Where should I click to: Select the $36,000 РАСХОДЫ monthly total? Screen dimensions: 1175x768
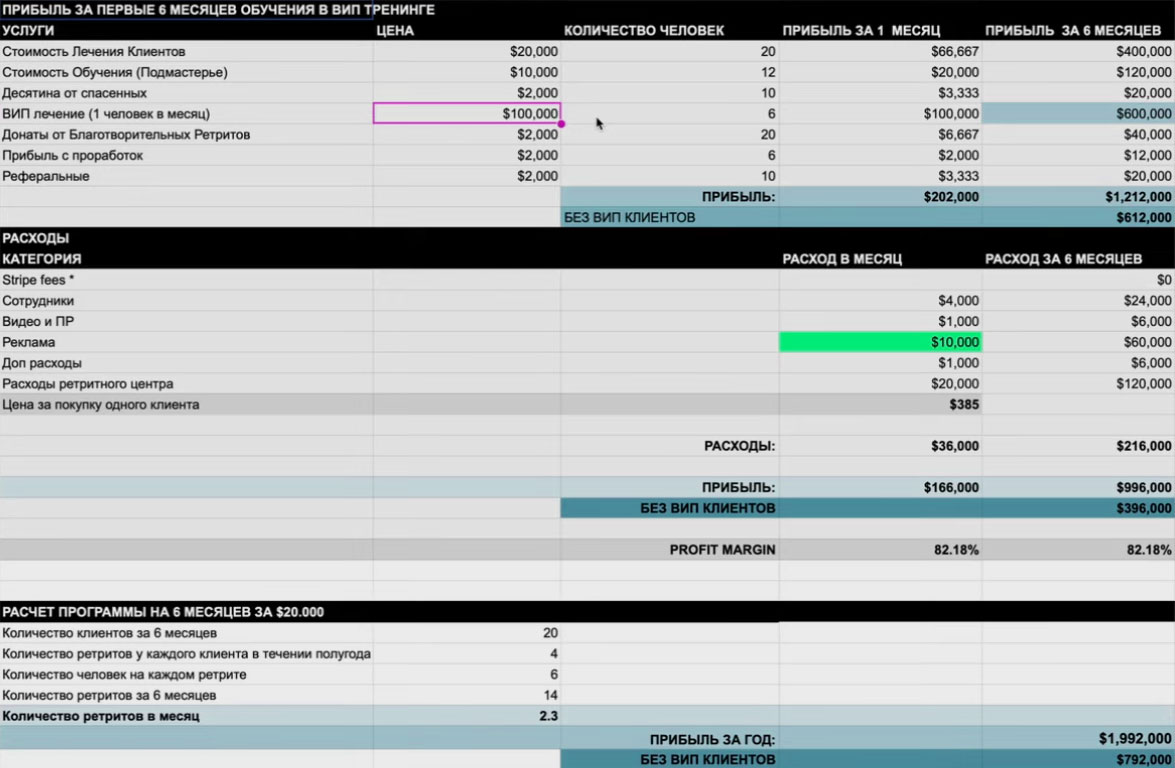[x=881, y=446]
